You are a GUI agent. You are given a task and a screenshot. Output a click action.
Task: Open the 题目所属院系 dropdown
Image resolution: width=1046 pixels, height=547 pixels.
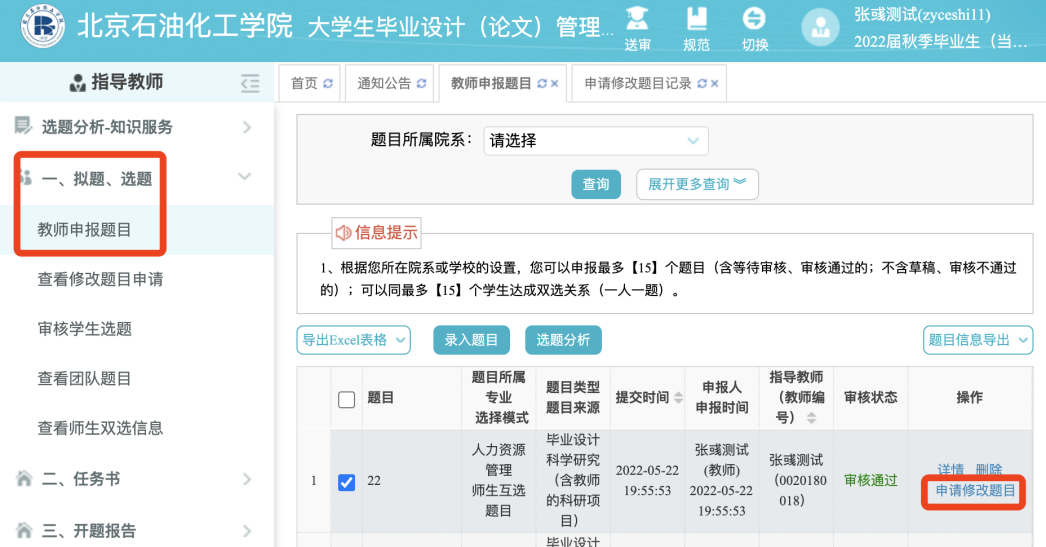pos(596,141)
